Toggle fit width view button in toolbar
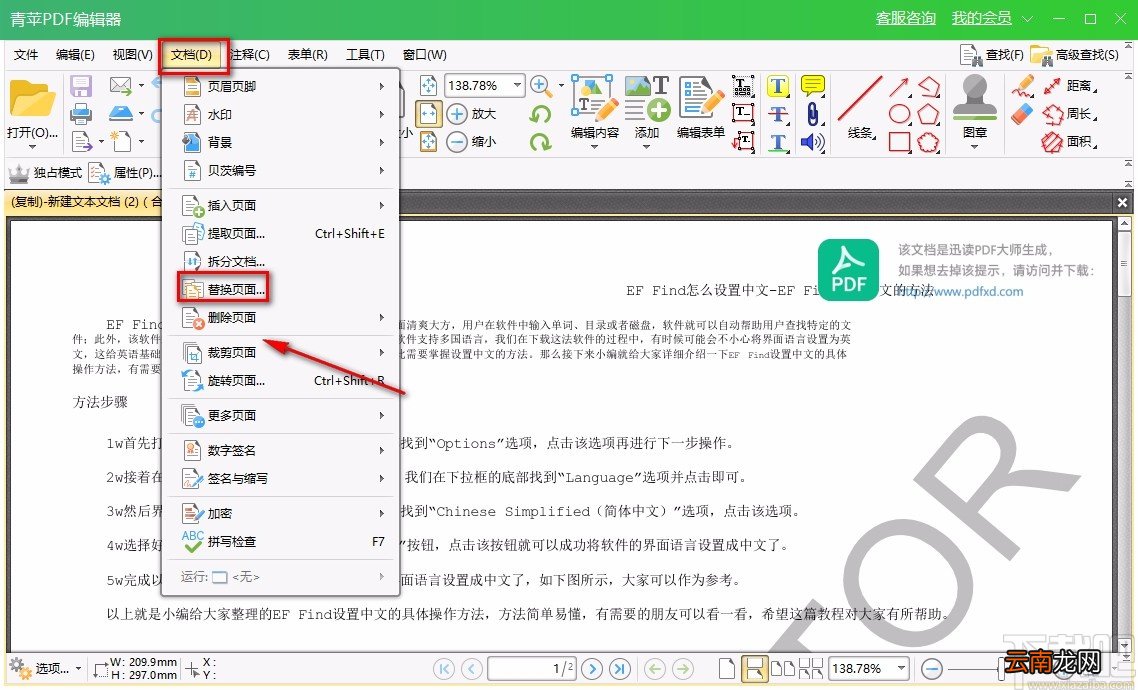This screenshot has height=690, width=1138. (429, 114)
